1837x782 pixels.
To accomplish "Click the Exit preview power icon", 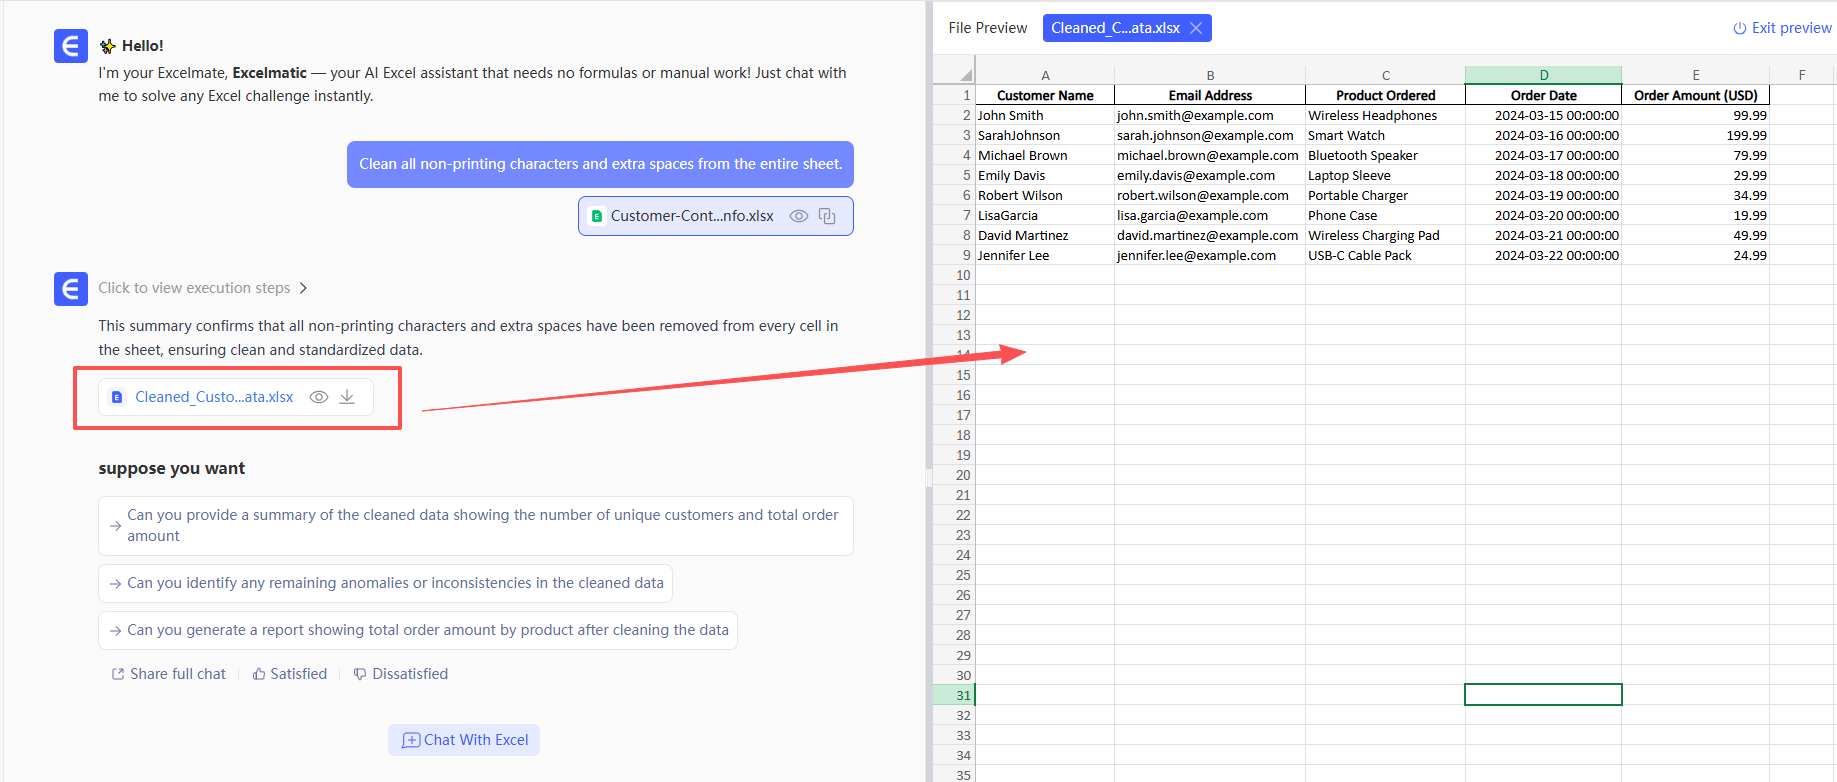I will click(1739, 28).
